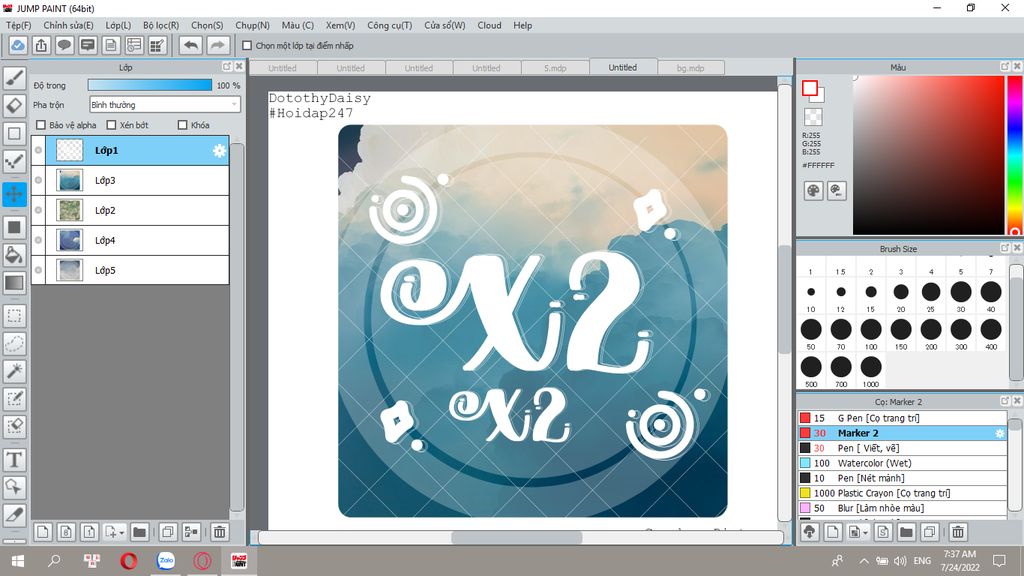Select the Brush tool in left toolbar

[x=14, y=78]
